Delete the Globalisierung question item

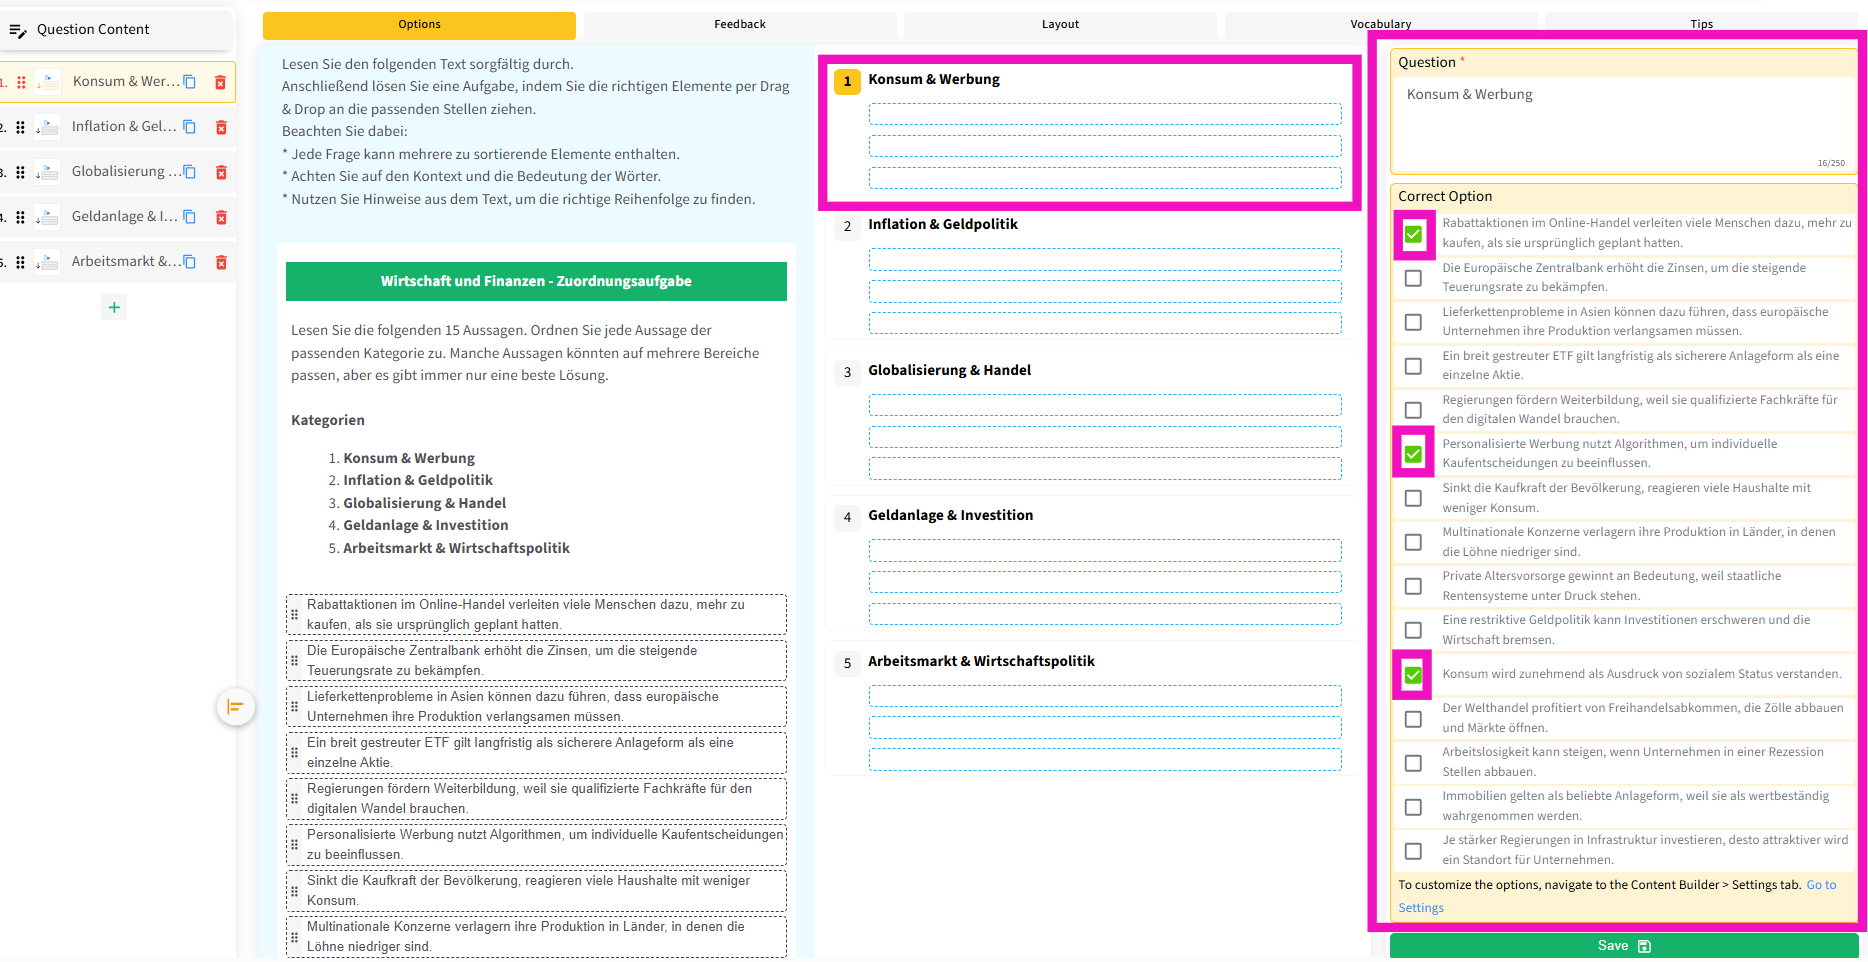(x=221, y=172)
